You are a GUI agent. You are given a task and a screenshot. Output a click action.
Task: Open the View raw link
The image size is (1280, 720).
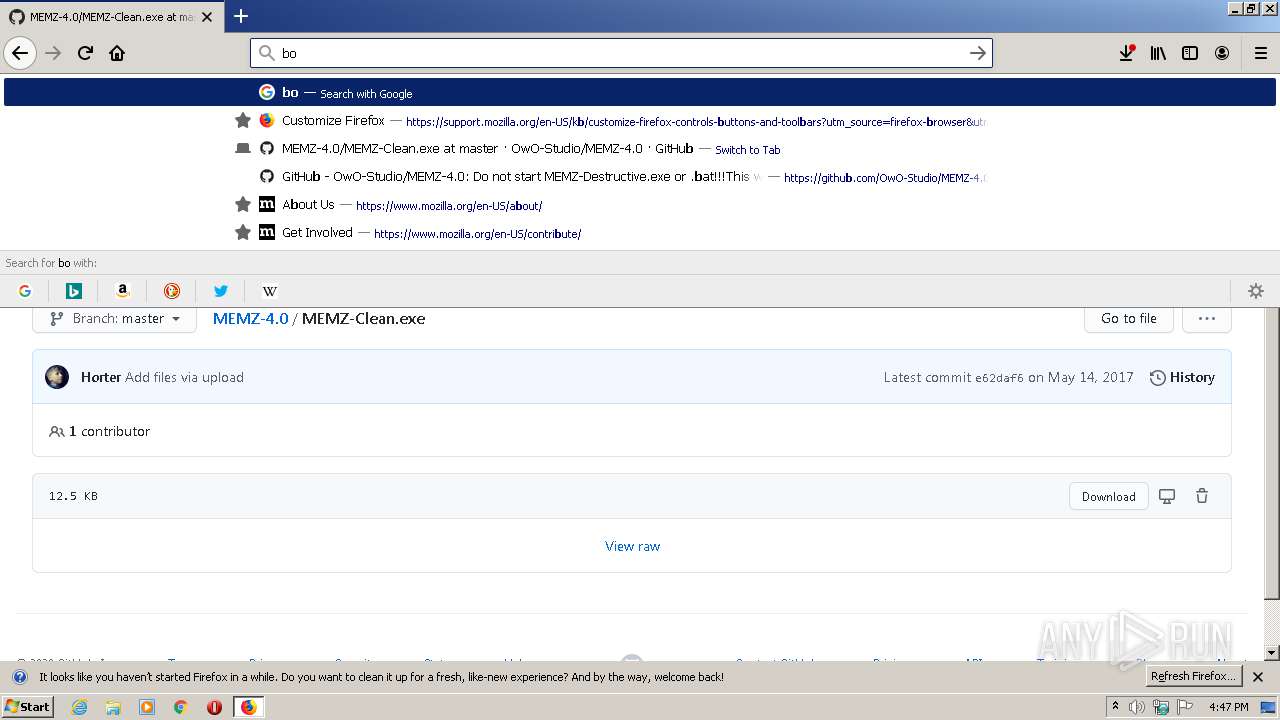coord(632,546)
